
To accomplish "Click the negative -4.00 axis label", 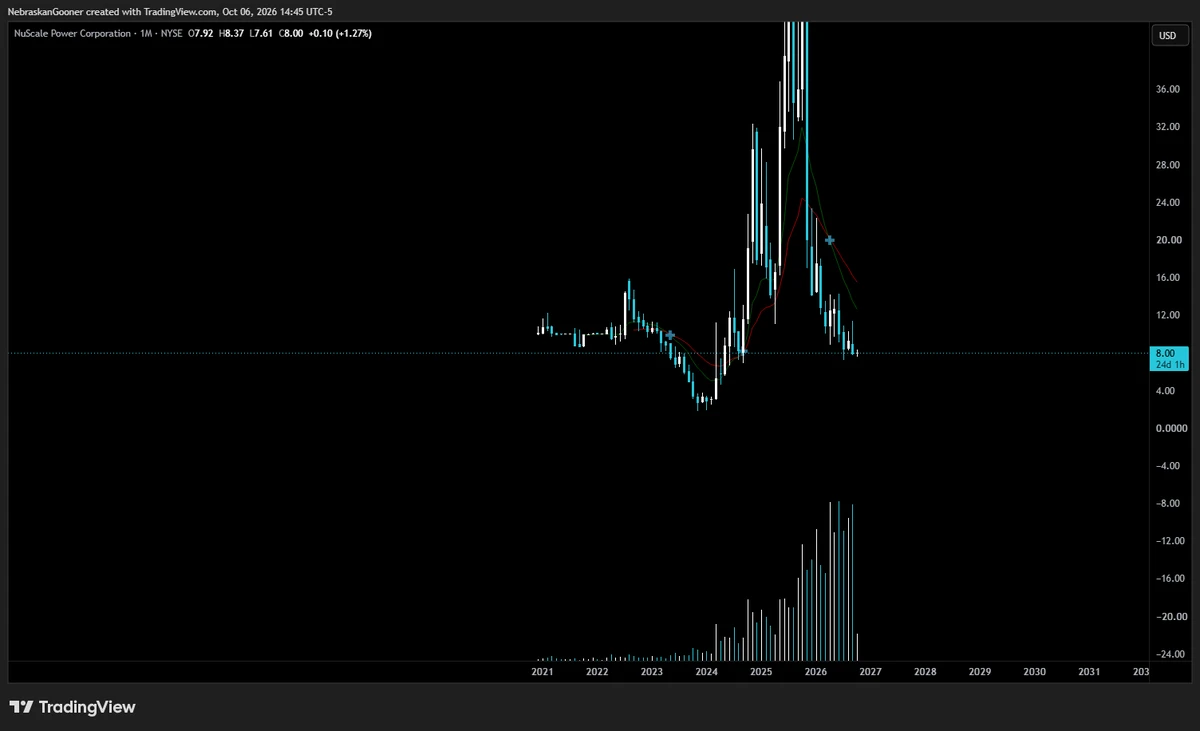I will click(x=1168, y=466).
